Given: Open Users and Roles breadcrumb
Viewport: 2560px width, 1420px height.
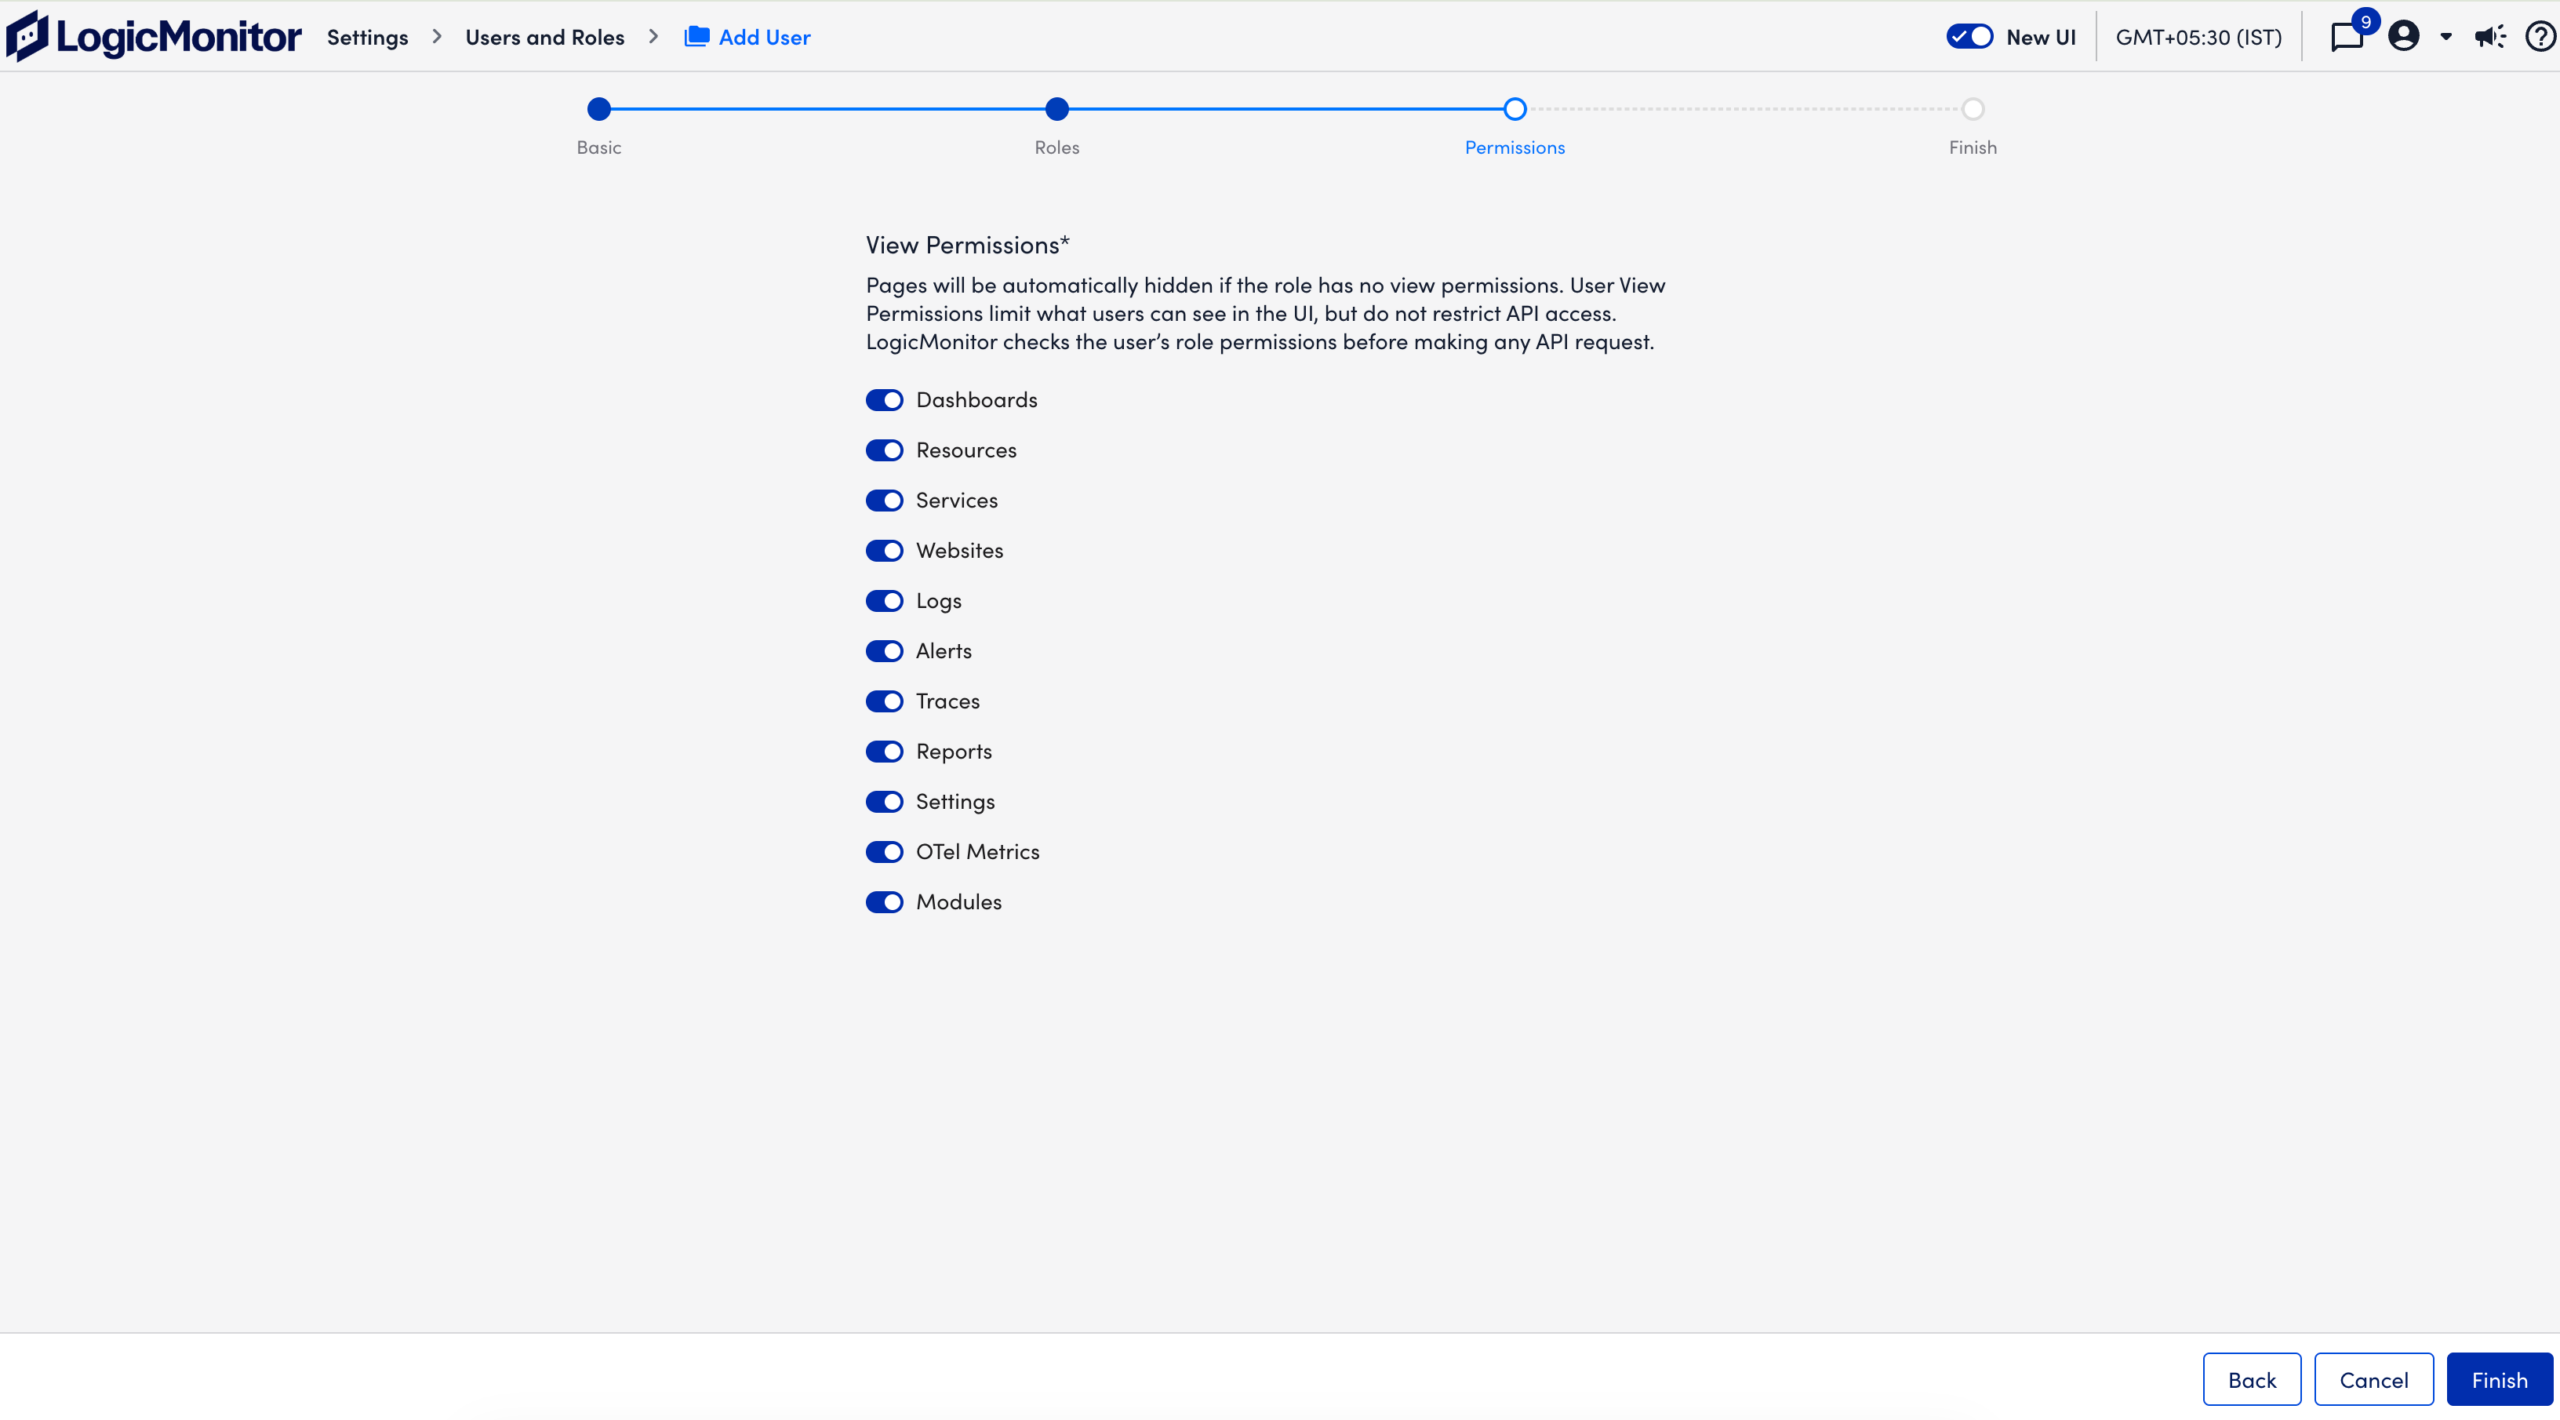Looking at the screenshot, I should [545, 37].
